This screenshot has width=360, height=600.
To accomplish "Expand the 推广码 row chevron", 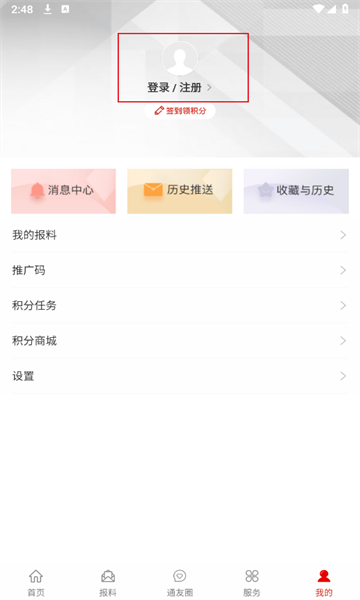I will click(343, 270).
